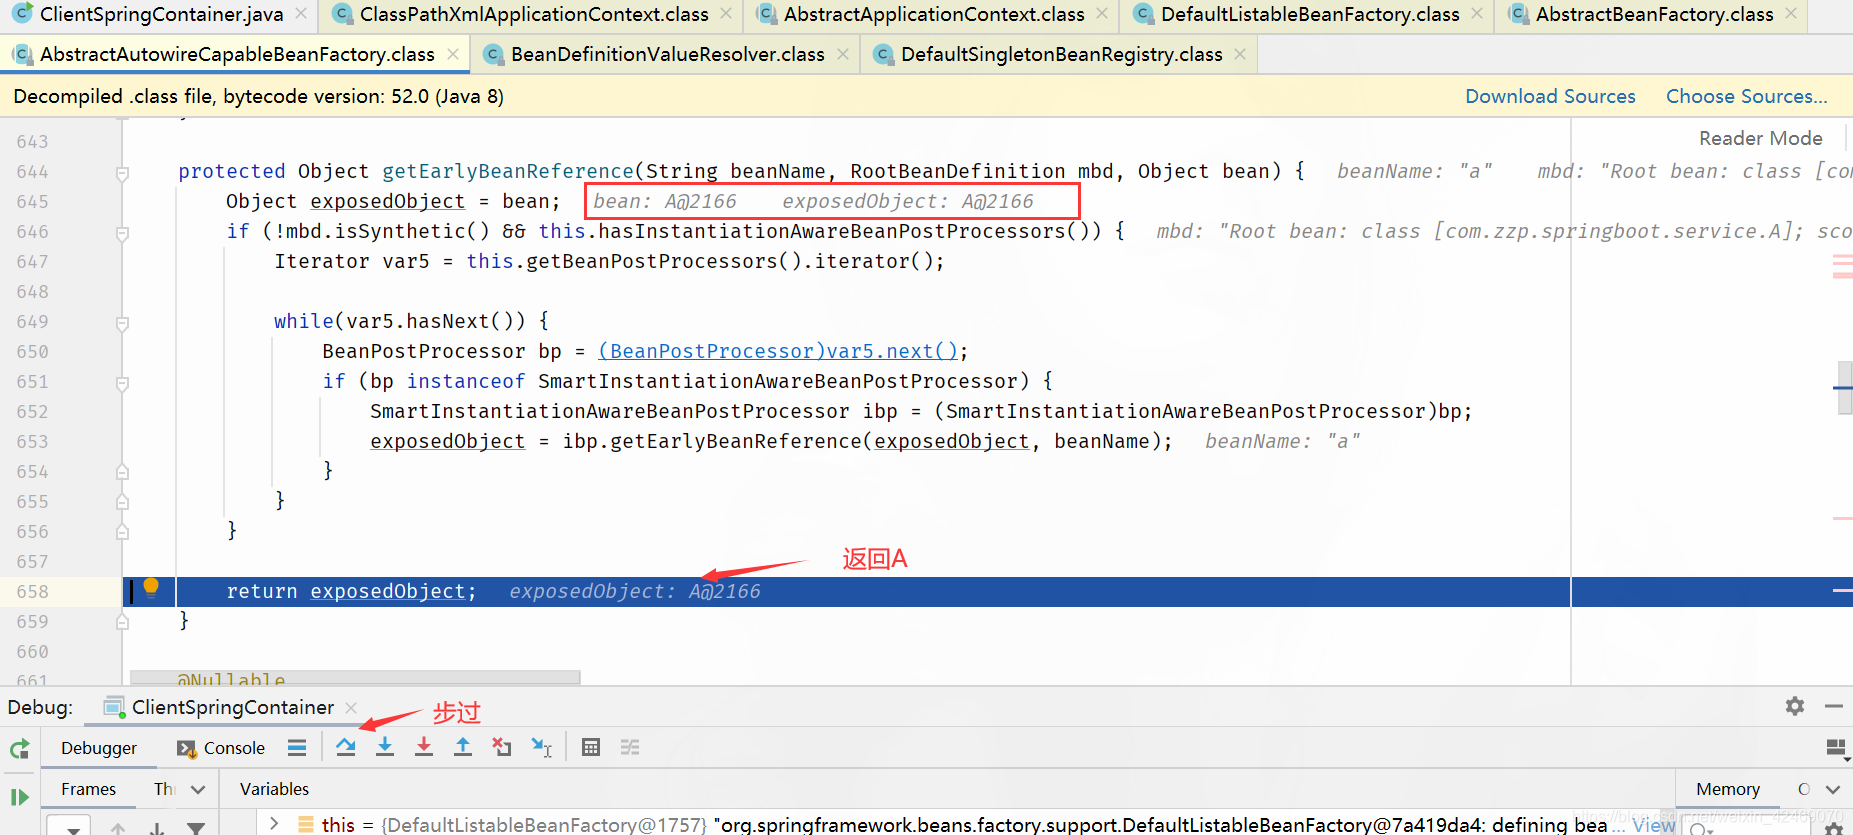Click the Run to Cursor icon
The width and height of the screenshot is (1853, 835).
pos(541,747)
